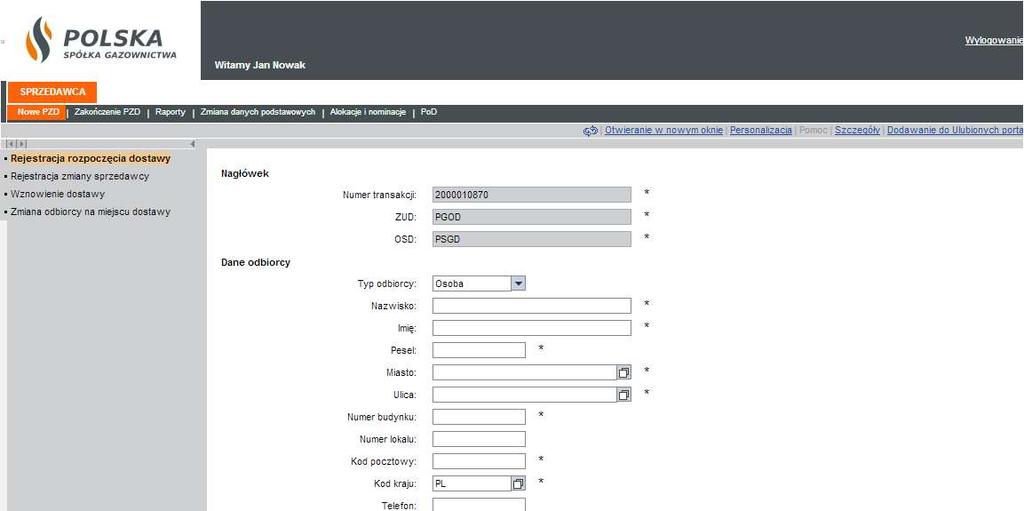
Task: Open Zmiana odbiorcy na miejscu dostawy
Action: pyautogui.click(x=91, y=212)
